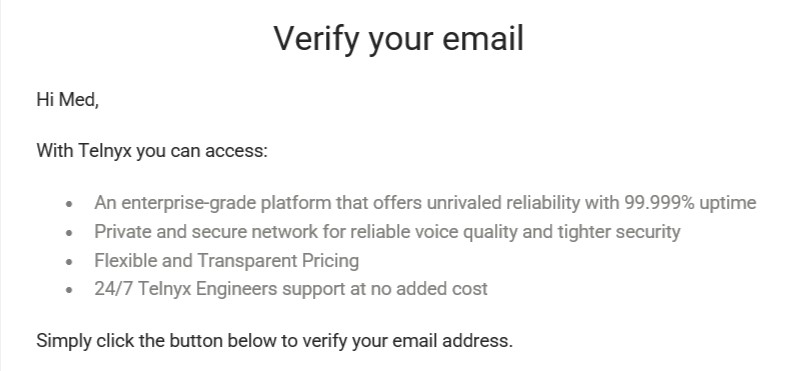Click the 24/7 Telnyx Engineers support line
The width and height of the screenshot is (795, 371).
point(291,289)
